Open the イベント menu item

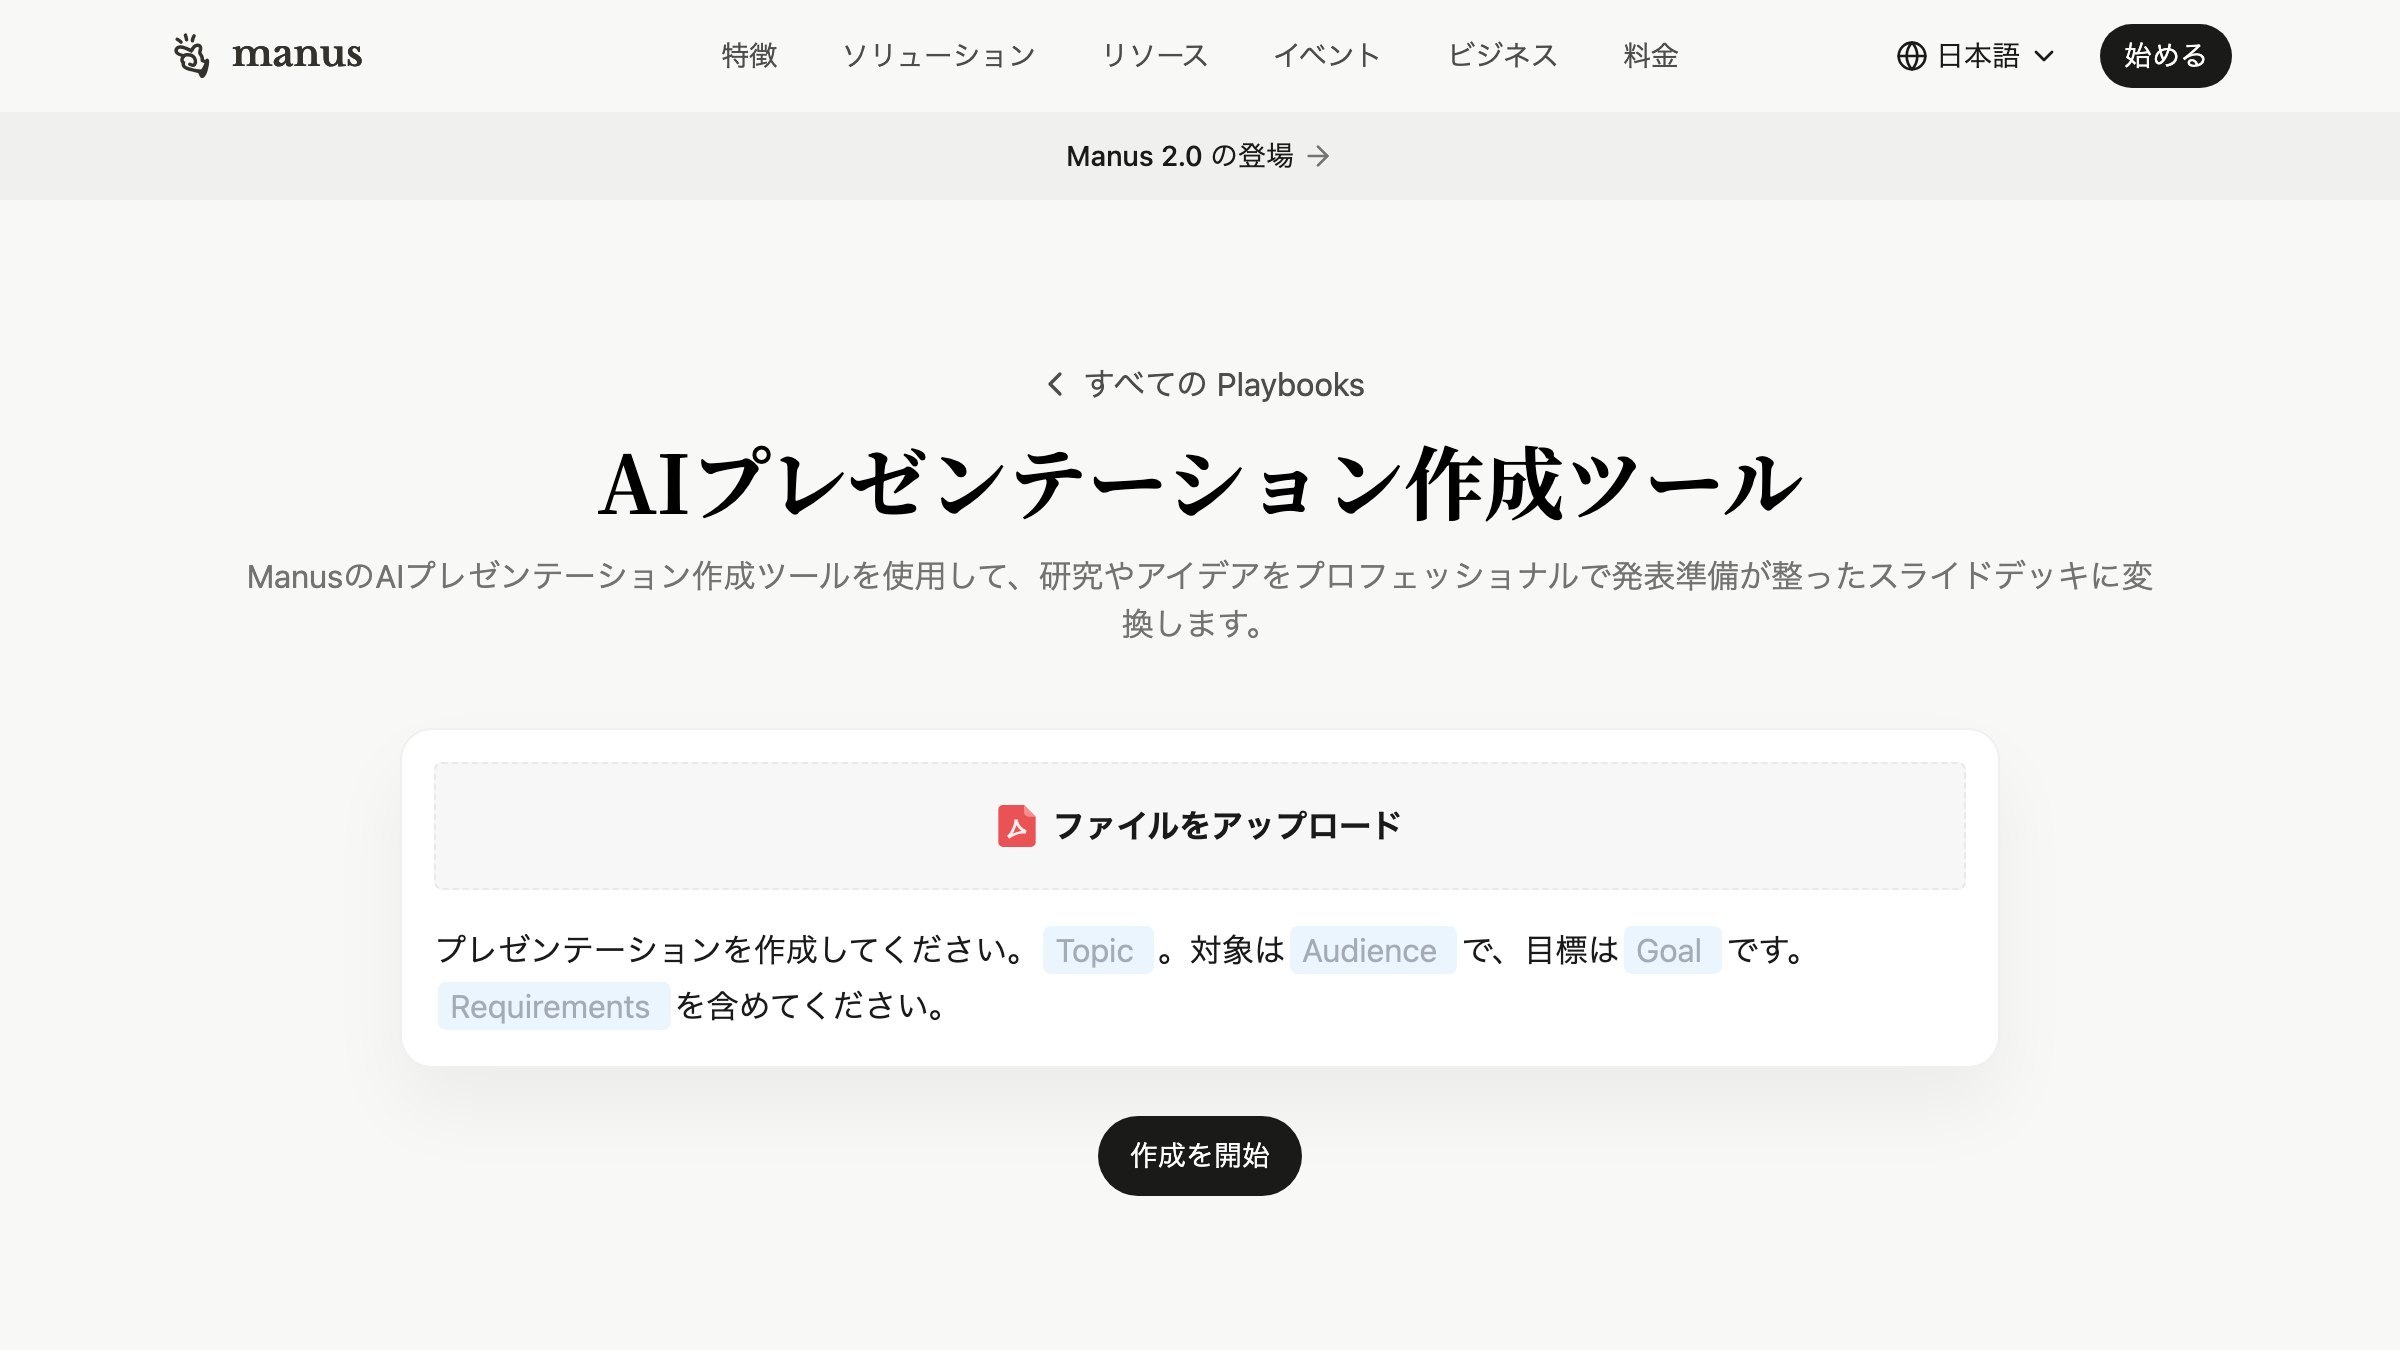pos(1327,55)
